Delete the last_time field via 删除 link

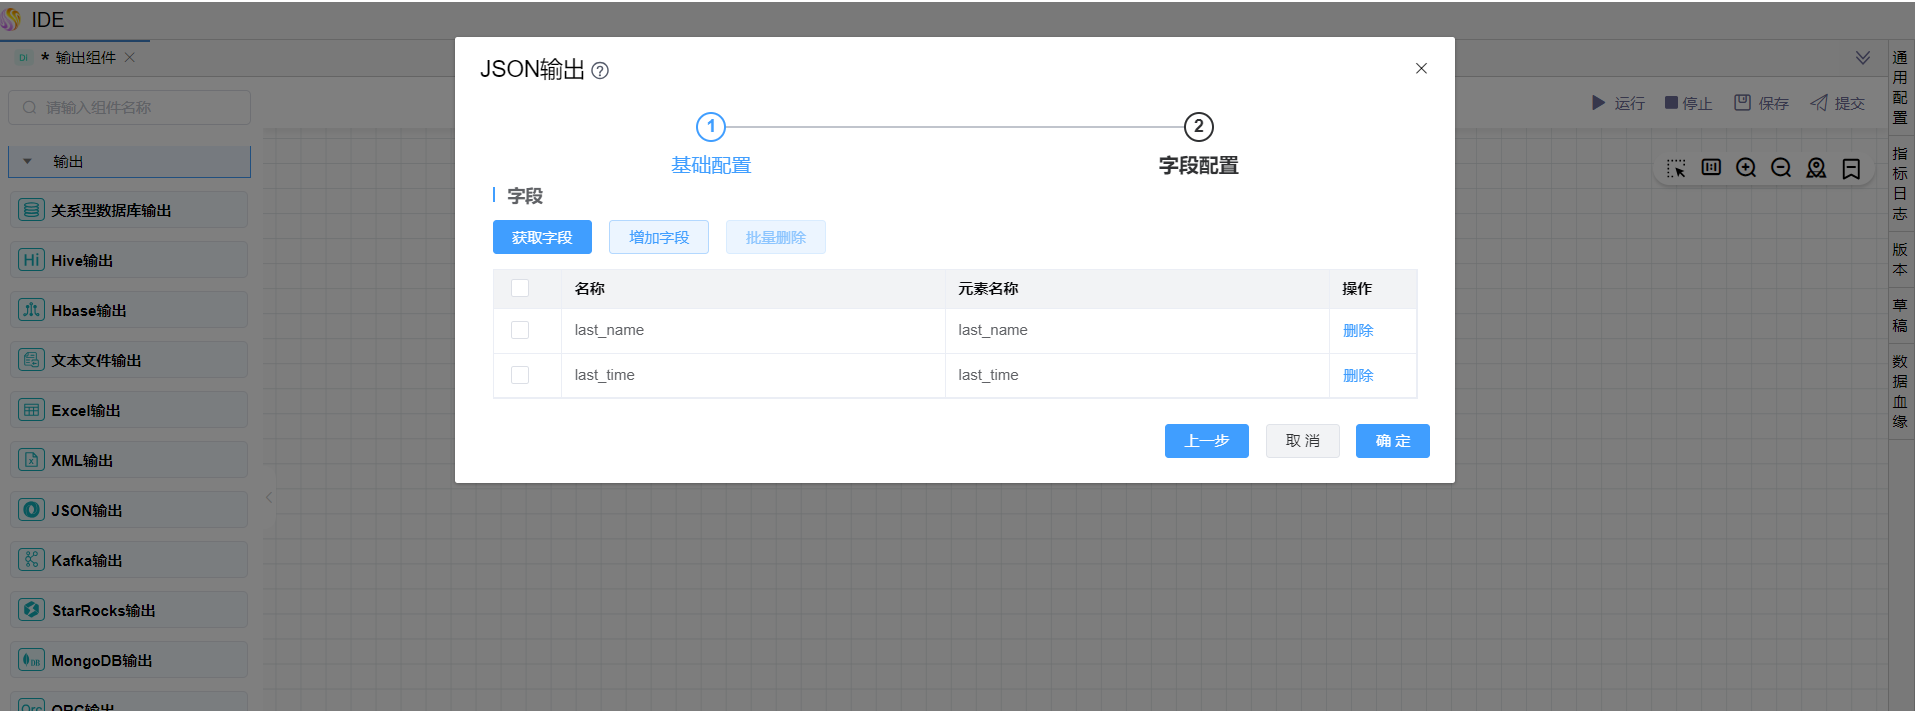click(1358, 375)
